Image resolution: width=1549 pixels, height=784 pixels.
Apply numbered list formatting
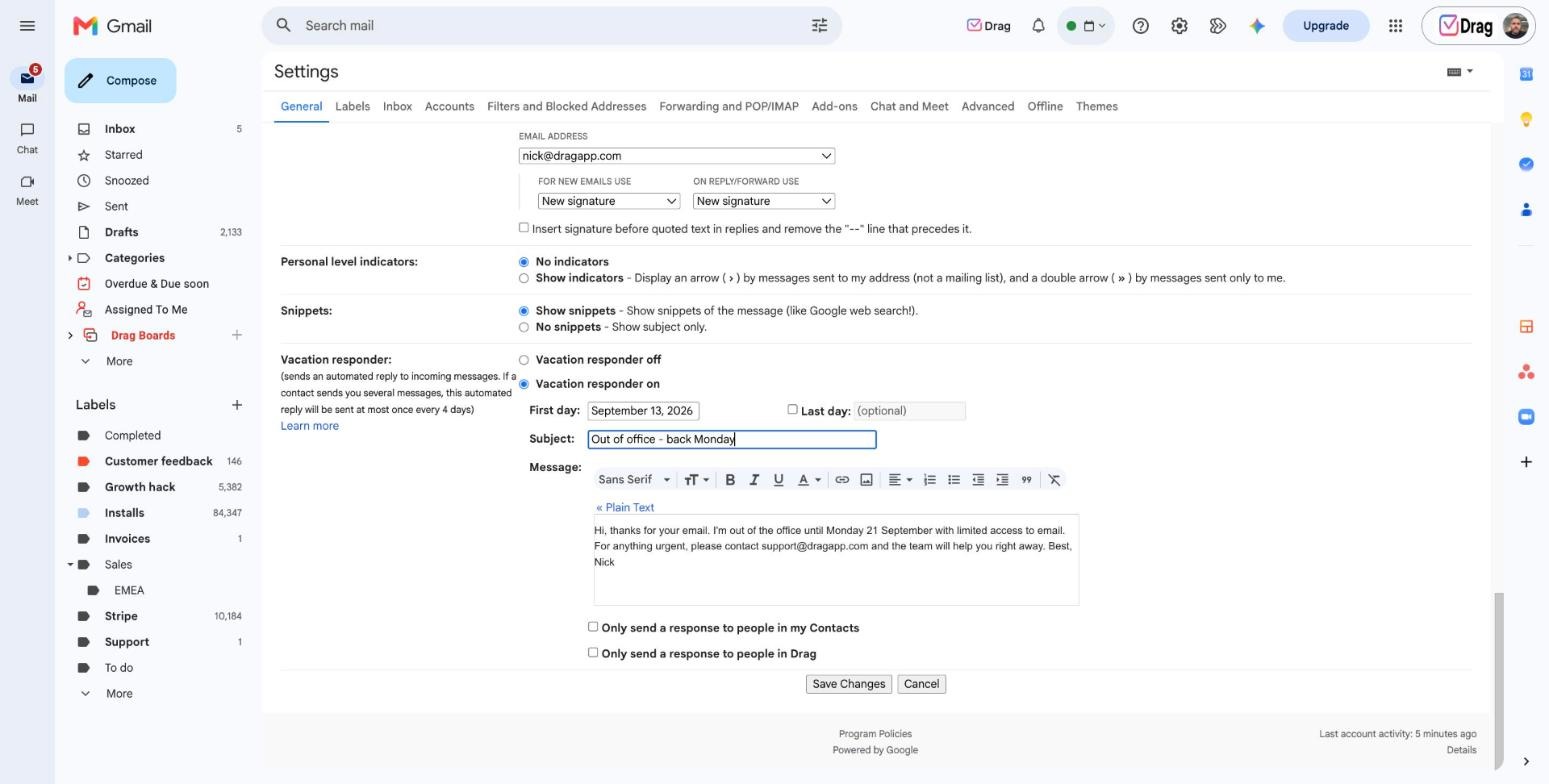click(930, 480)
